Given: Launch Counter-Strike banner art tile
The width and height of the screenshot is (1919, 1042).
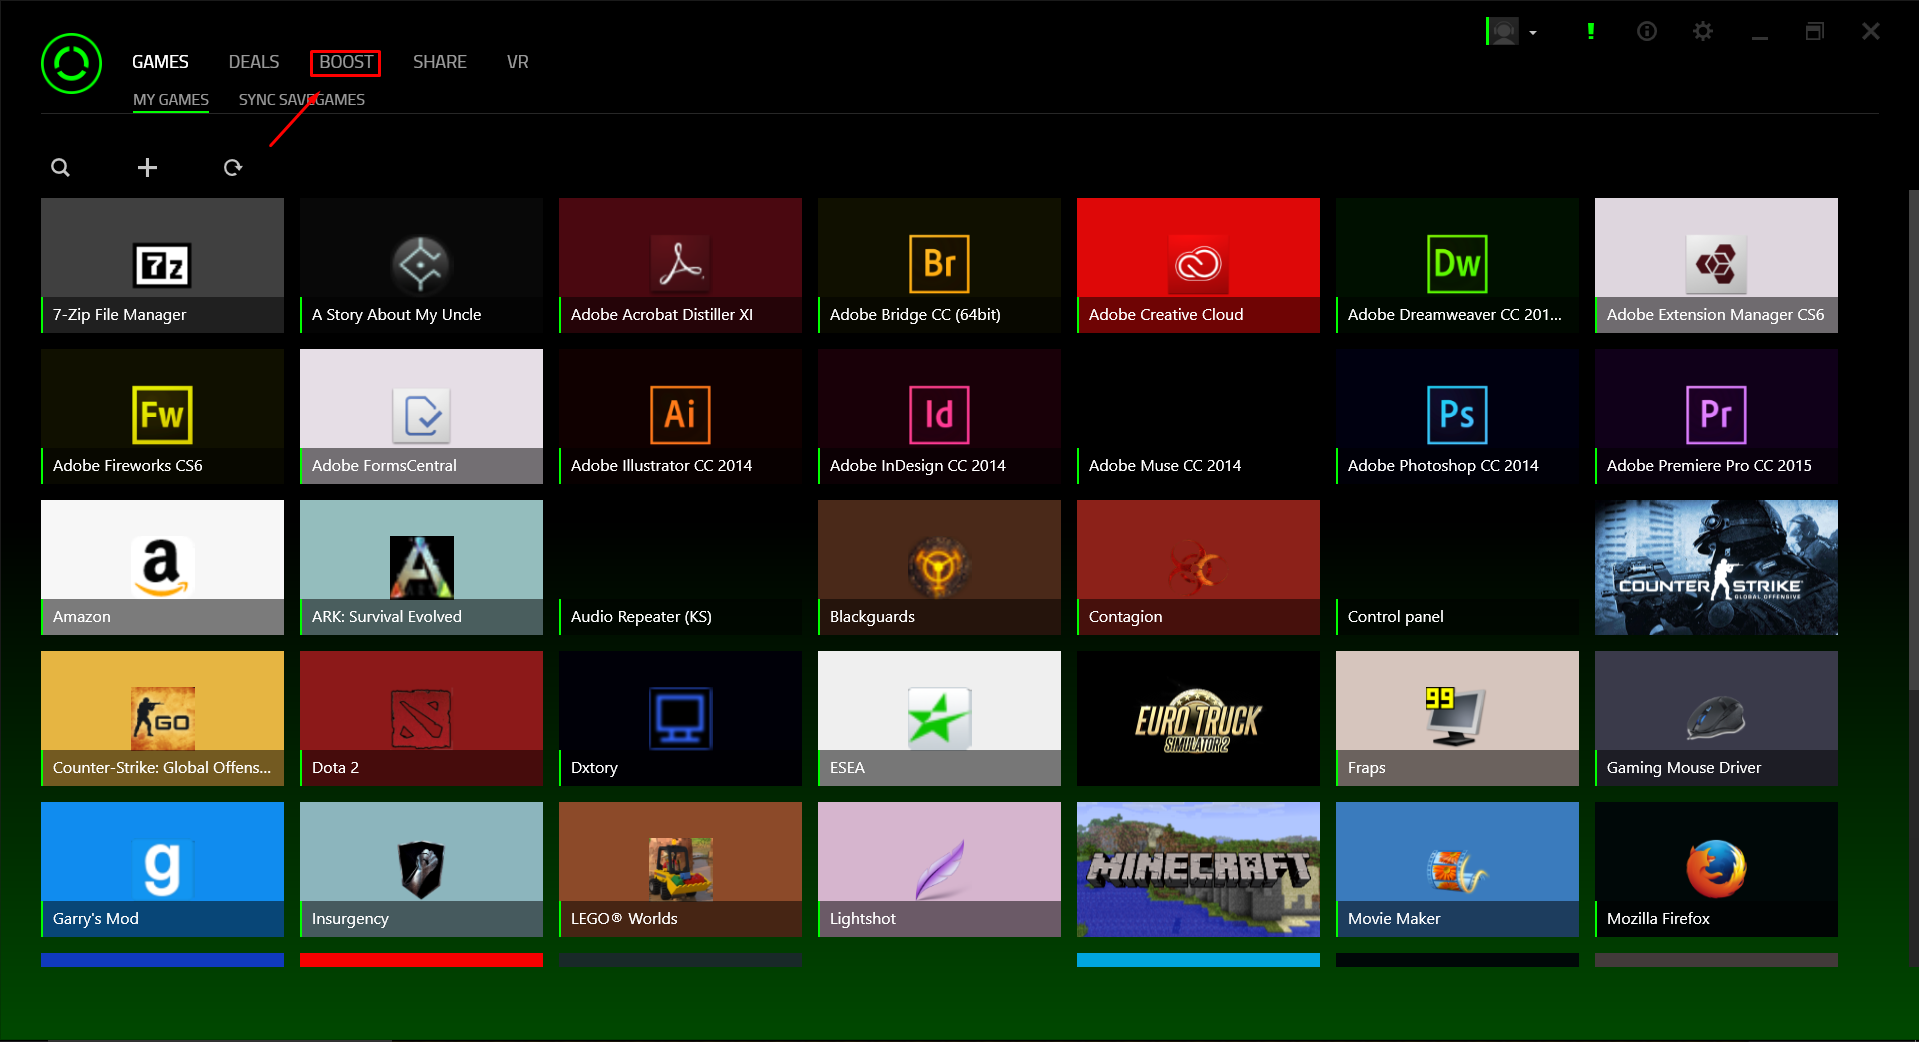Looking at the screenshot, I should click(x=1716, y=567).
